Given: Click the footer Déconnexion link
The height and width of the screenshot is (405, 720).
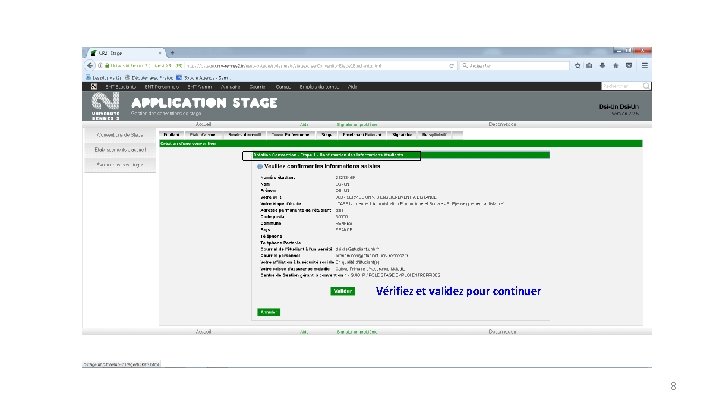Looking at the screenshot, I should [x=502, y=332].
